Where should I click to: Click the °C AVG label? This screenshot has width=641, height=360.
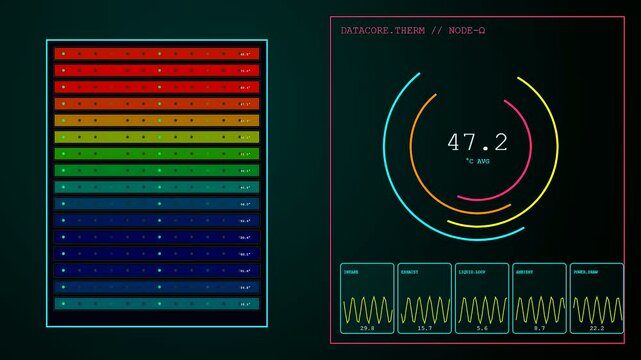(x=477, y=161)
